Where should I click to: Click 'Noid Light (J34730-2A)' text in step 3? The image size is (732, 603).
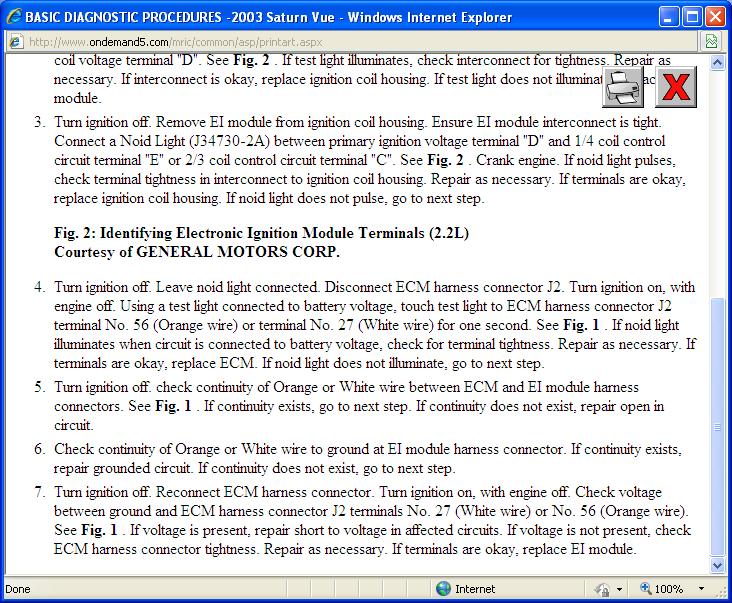click(195, 141)
